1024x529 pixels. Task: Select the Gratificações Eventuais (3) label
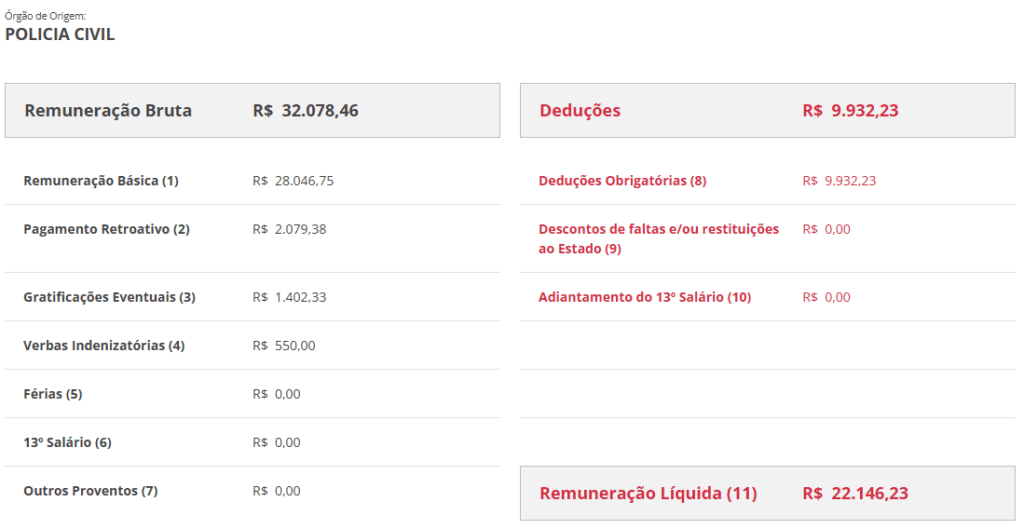click(109, 297)
